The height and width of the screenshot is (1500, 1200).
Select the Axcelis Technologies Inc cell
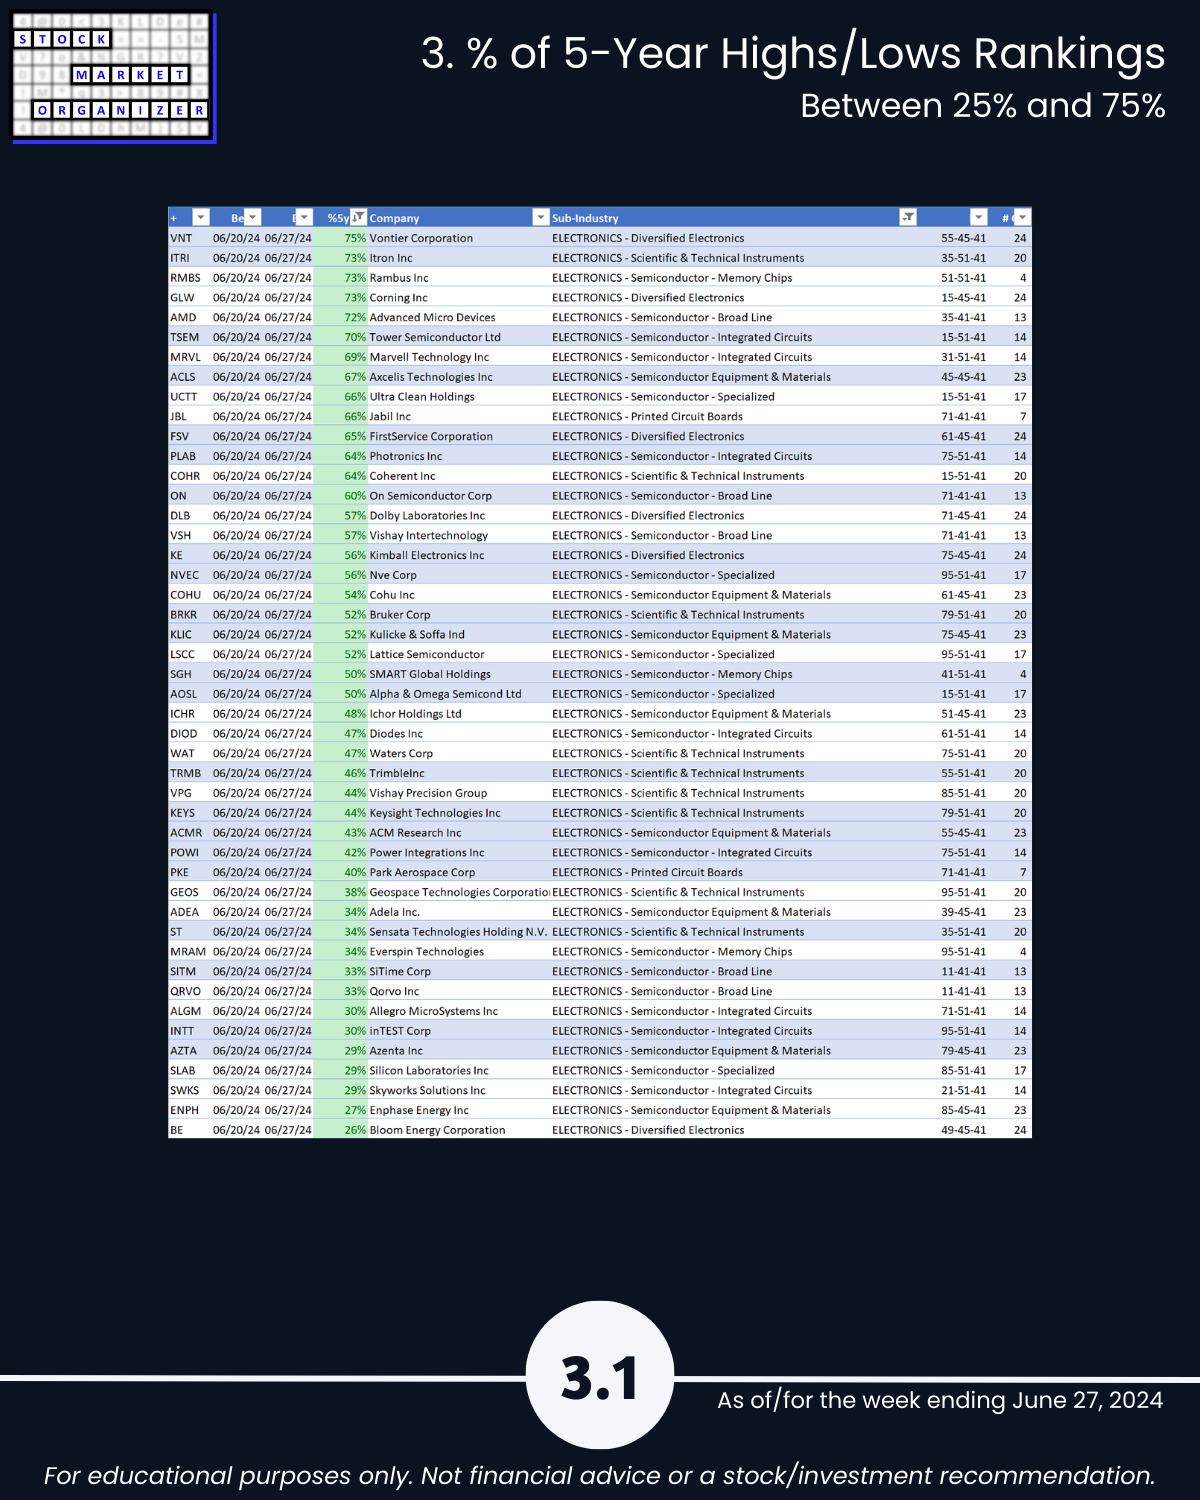(431, 377)
